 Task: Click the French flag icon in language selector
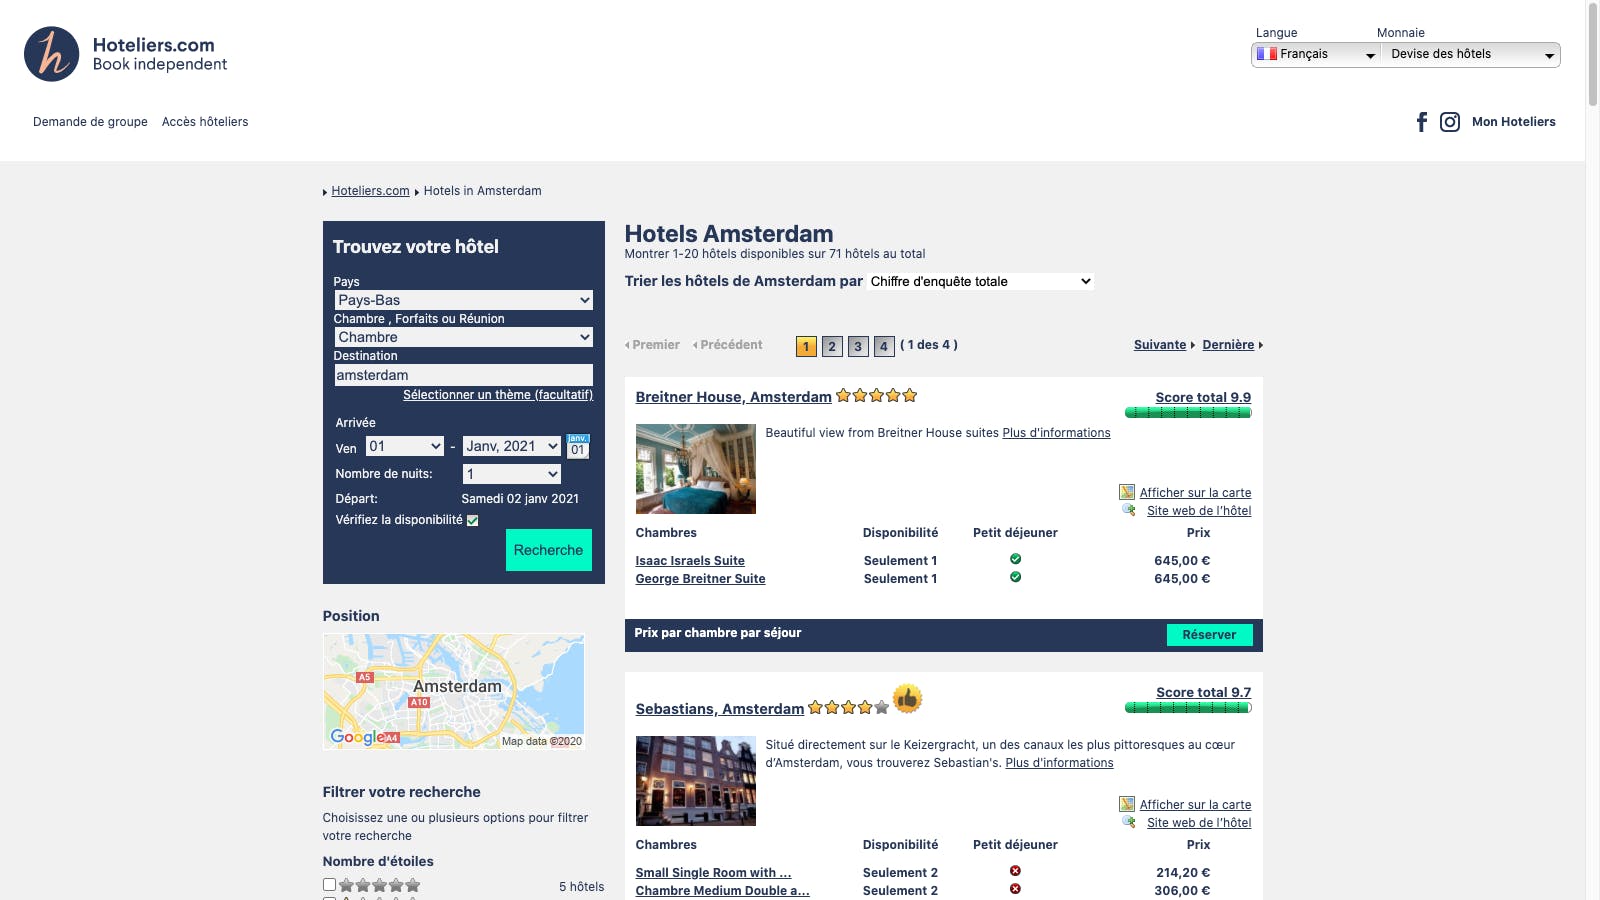1266,54
